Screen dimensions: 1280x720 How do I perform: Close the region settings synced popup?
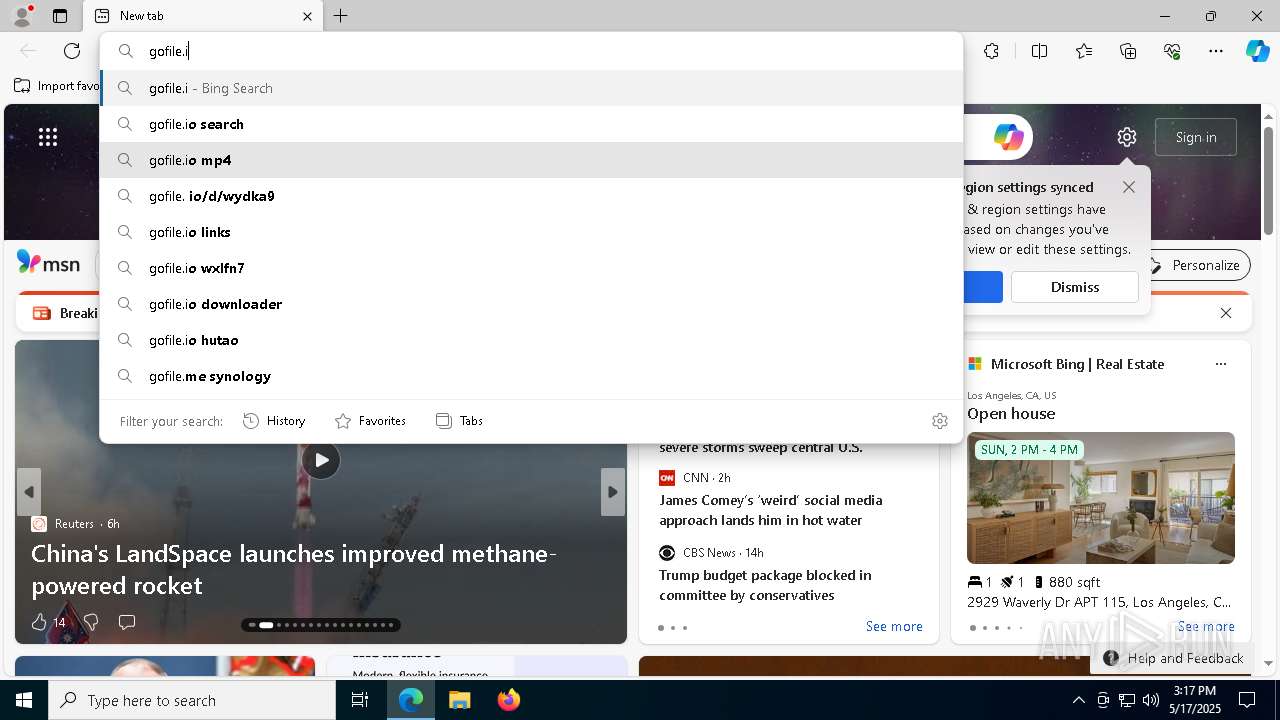point(1129,187)
